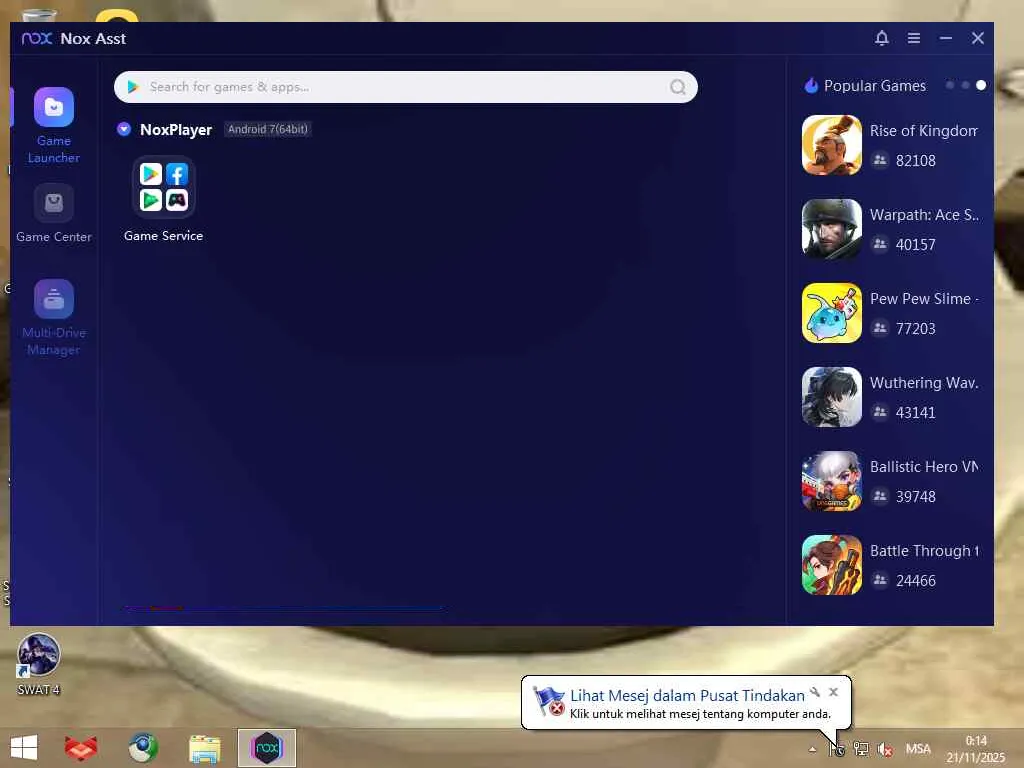Collapse the NoxPlayer section arrow
Image resolution: width=1024 pixels, height=768 pixels.
click(123, 129)
